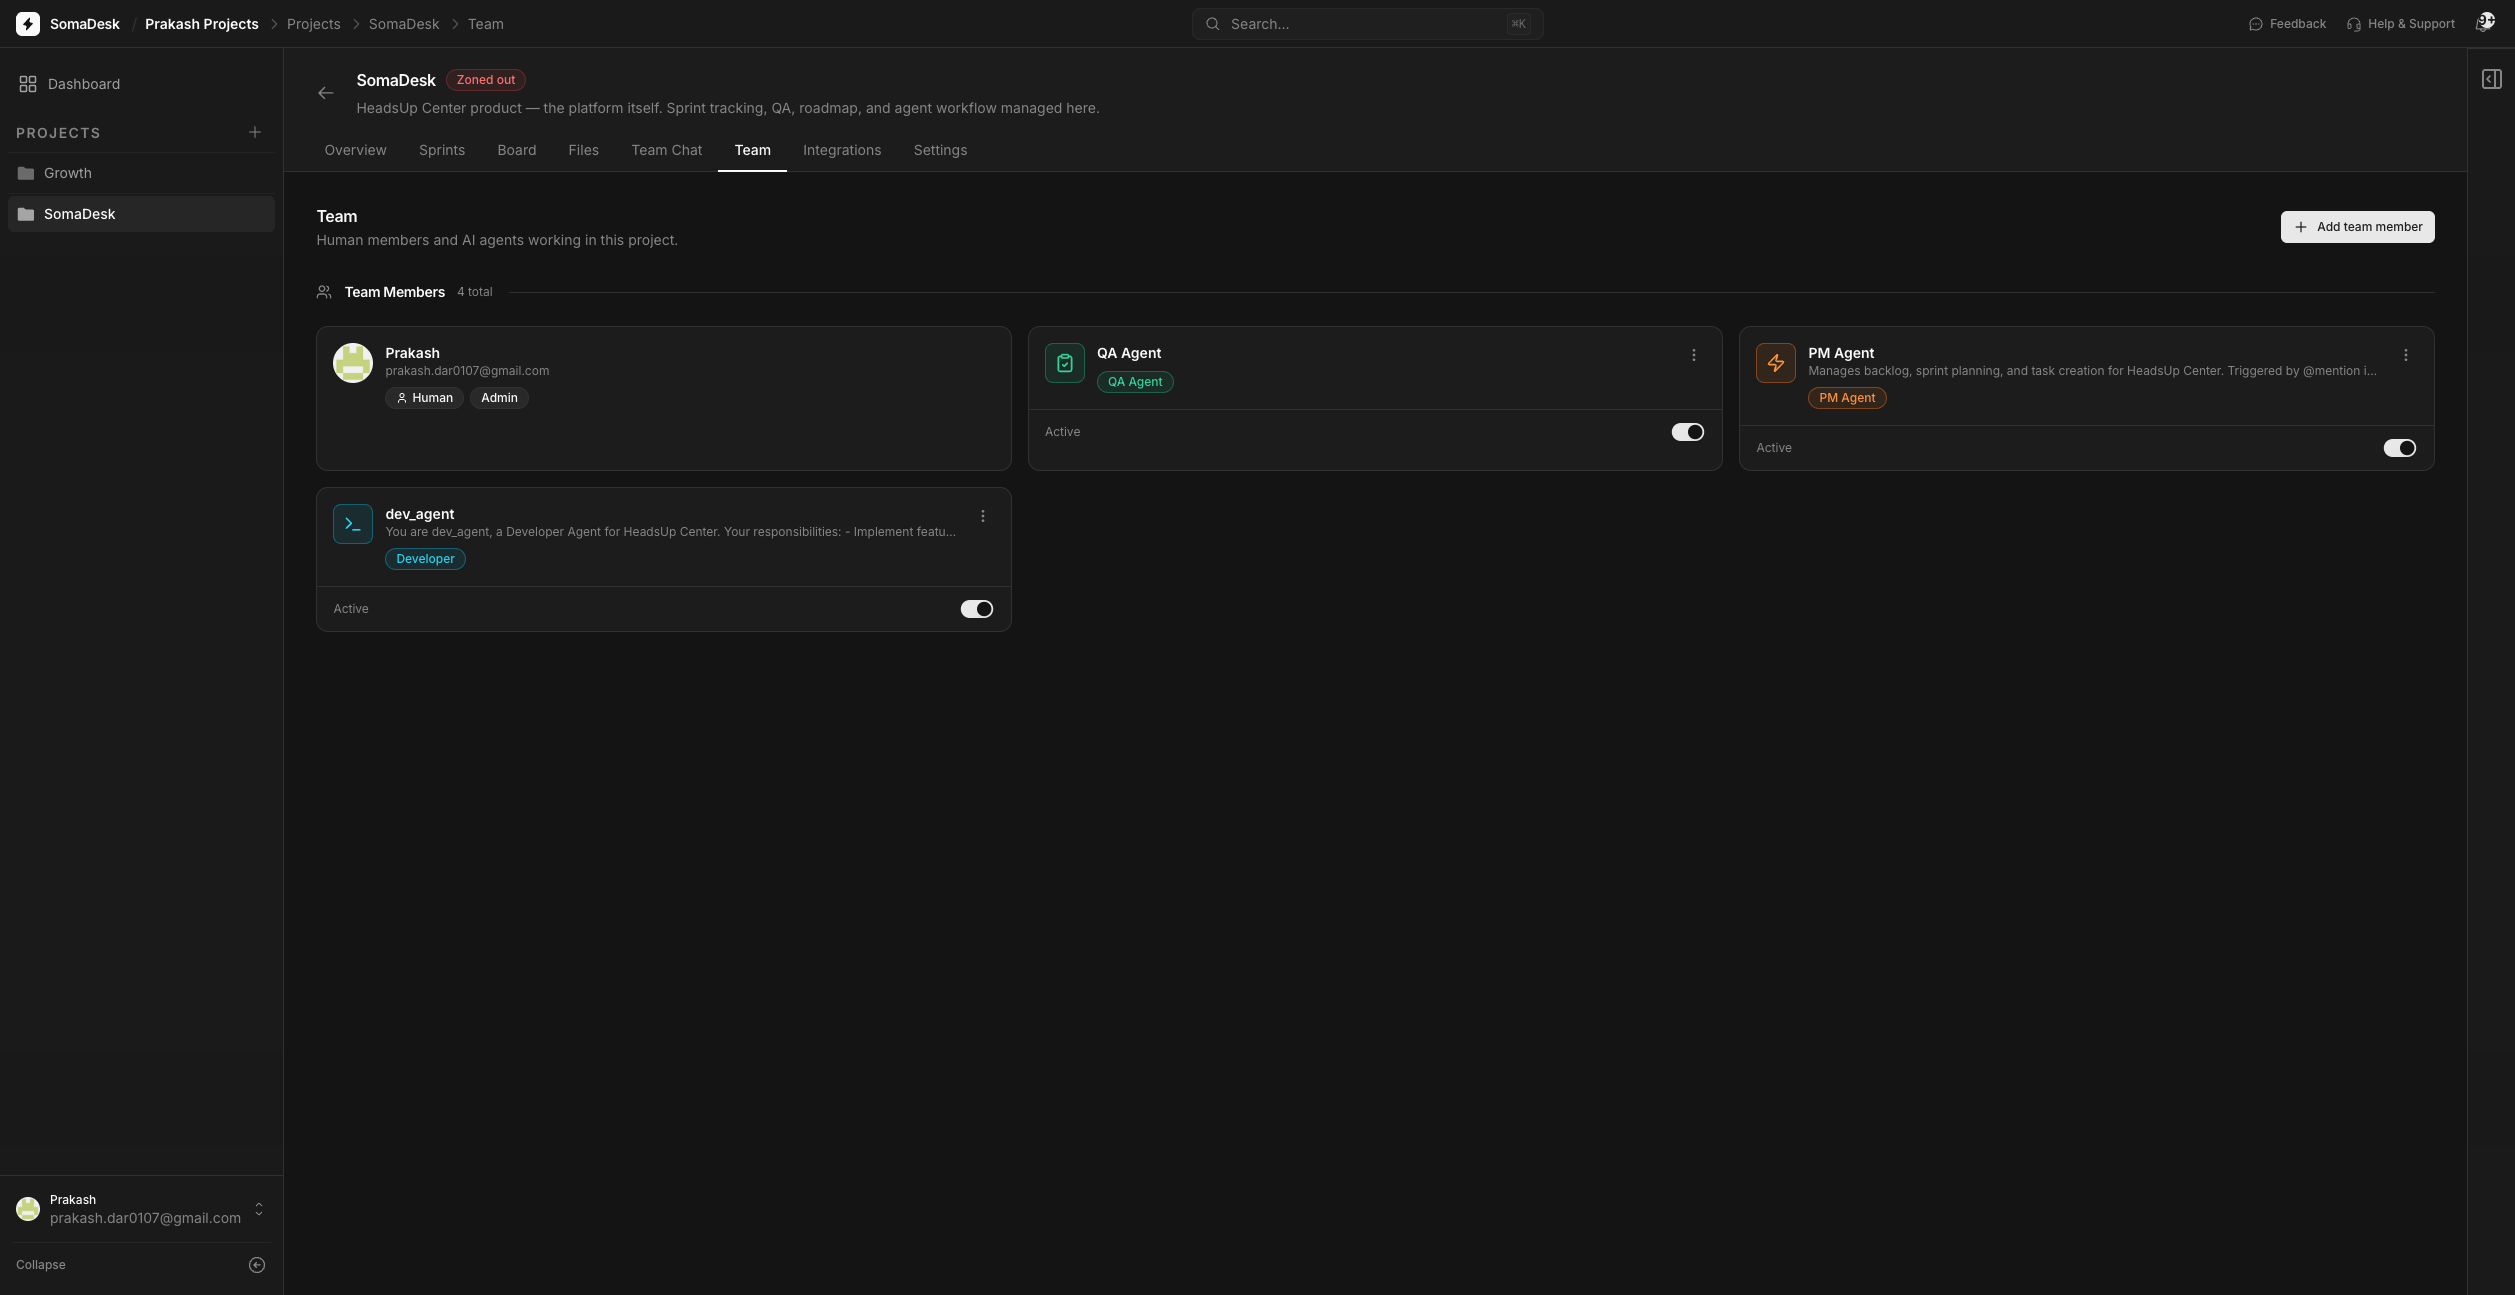
Task: Open Help & Support
Action: (x=2400, y=24)
